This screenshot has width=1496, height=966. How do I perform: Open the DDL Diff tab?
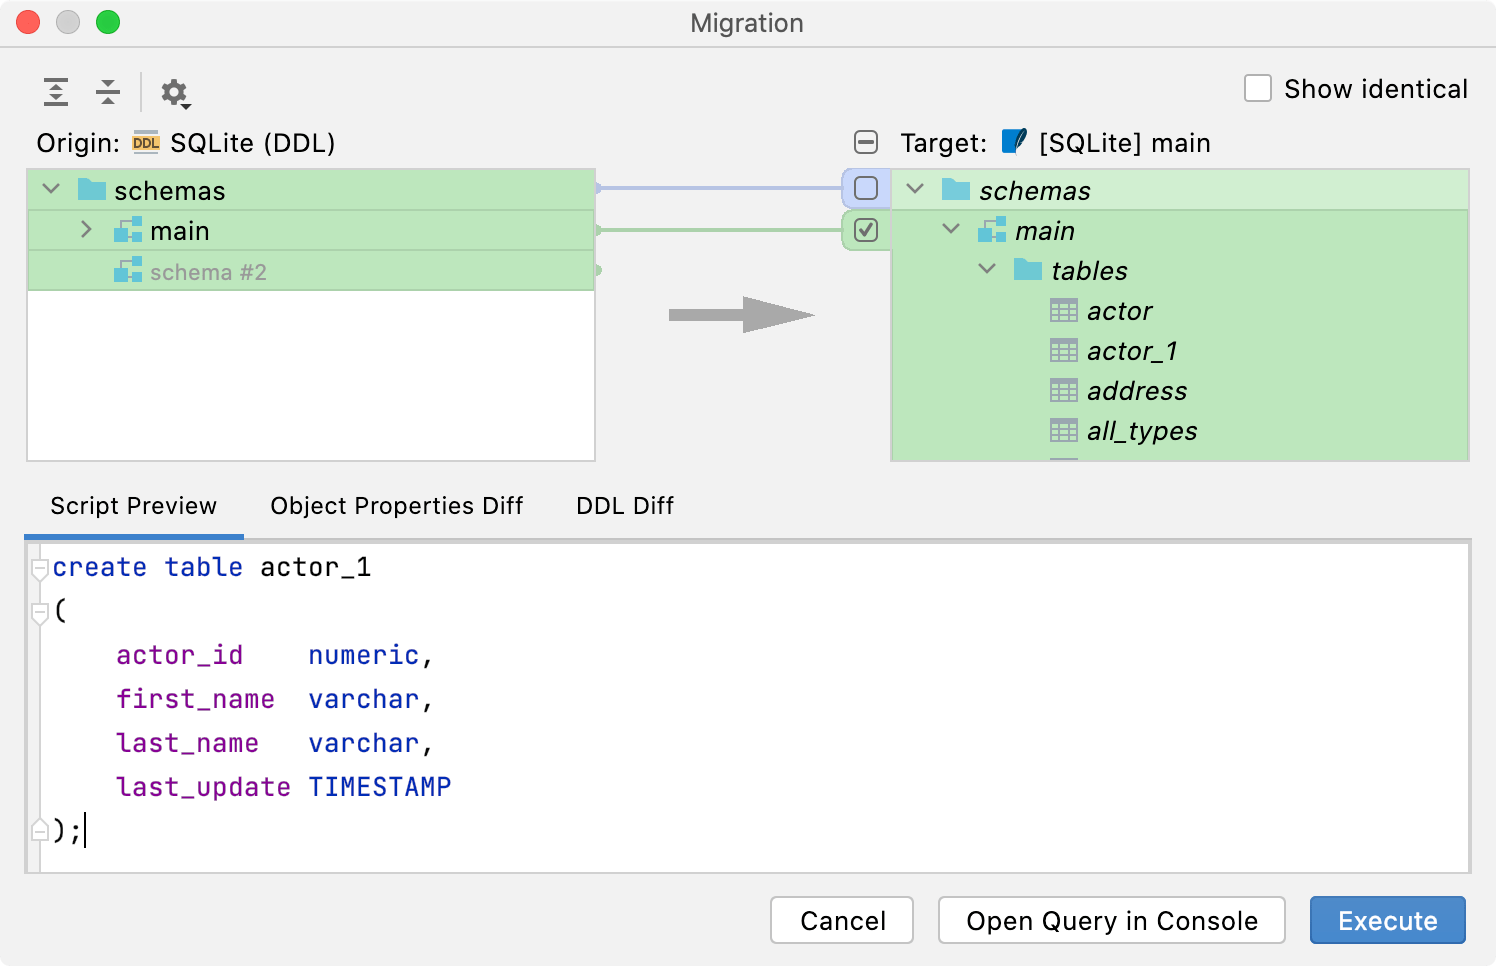[624, 506]
